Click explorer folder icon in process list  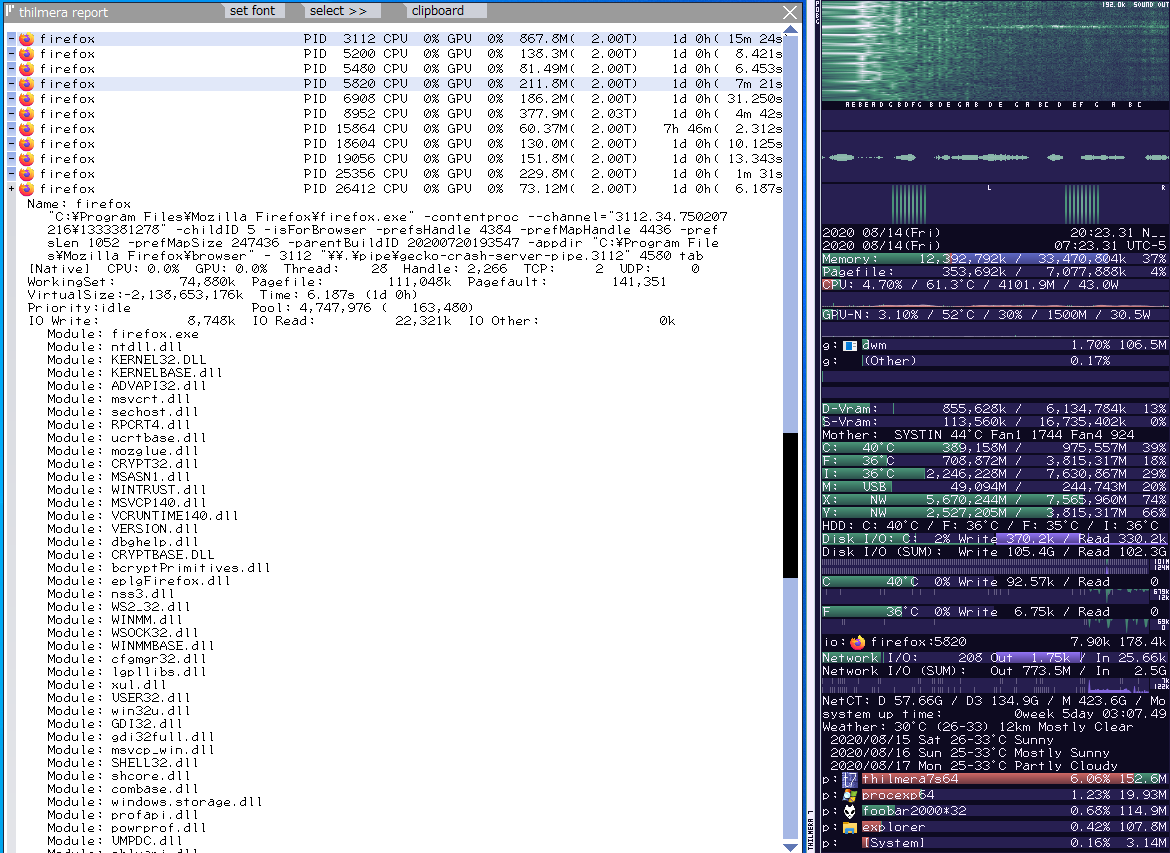coord(850,828)
